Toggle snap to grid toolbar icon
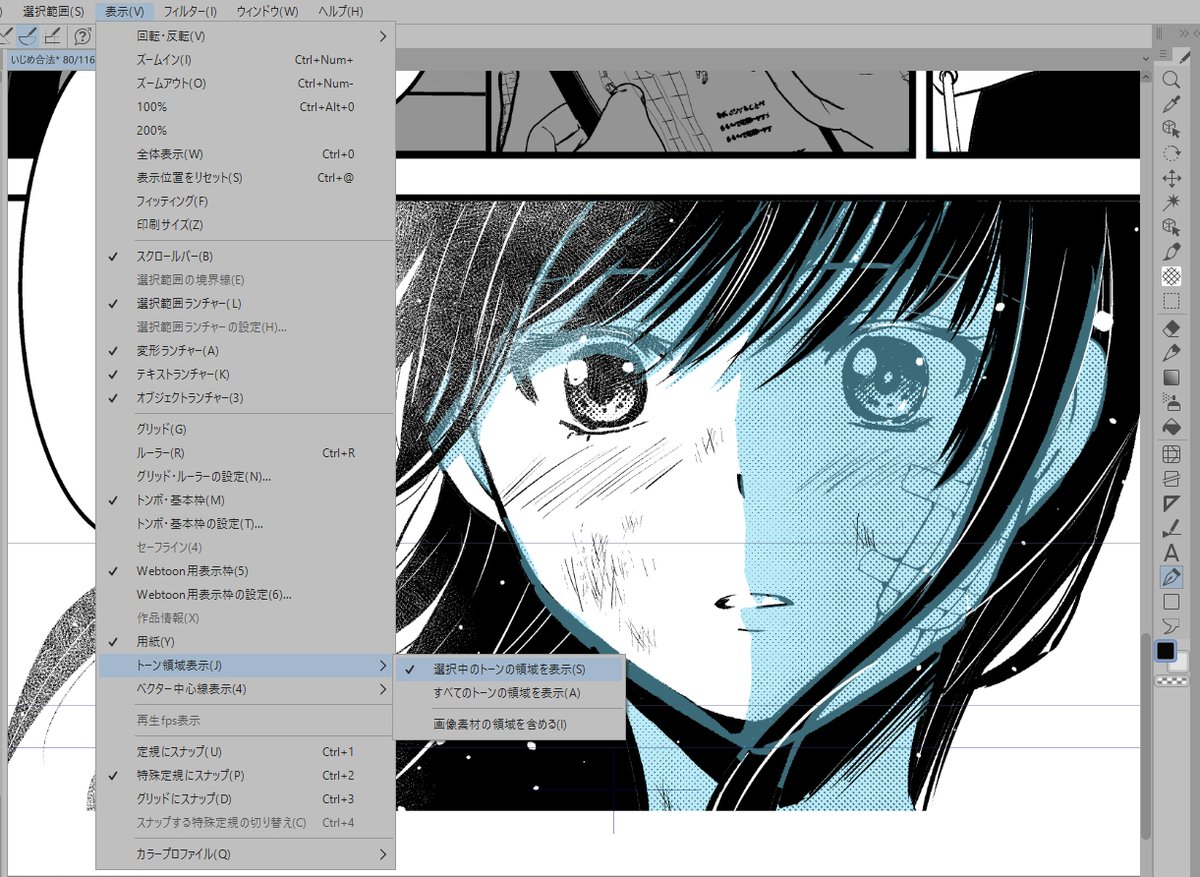This screenshot has height=877, width=1200. (x=53, y=36)
